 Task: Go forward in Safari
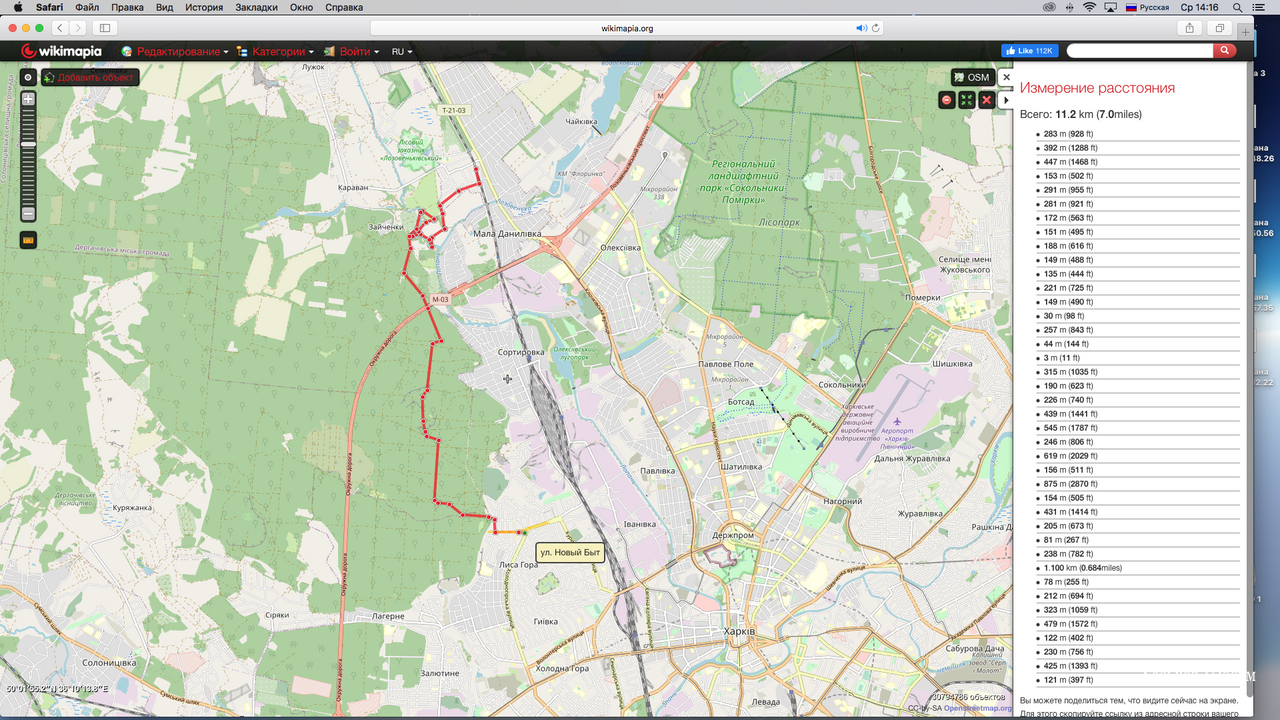79,28
